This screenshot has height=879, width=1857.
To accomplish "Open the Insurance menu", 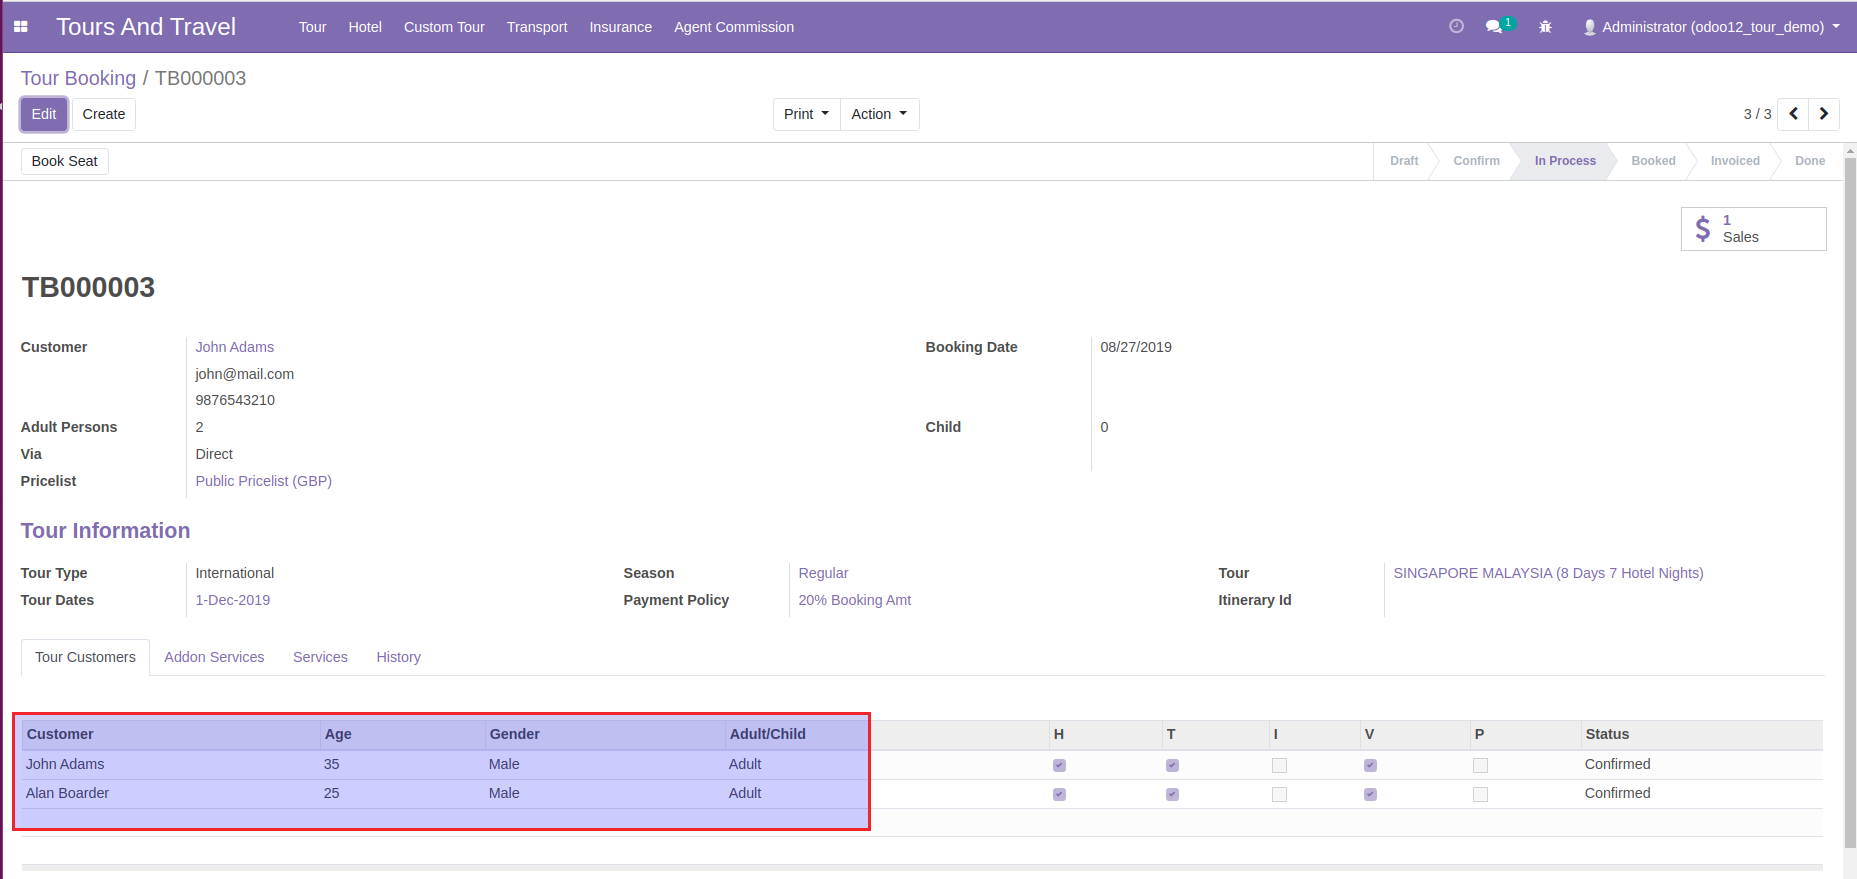I will click(x=620, y=27).
